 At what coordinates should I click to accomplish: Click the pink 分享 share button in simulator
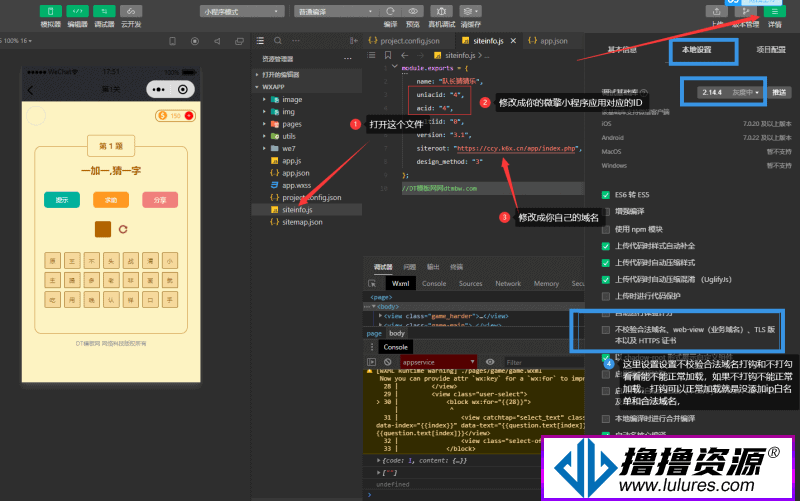coord(160,200)
